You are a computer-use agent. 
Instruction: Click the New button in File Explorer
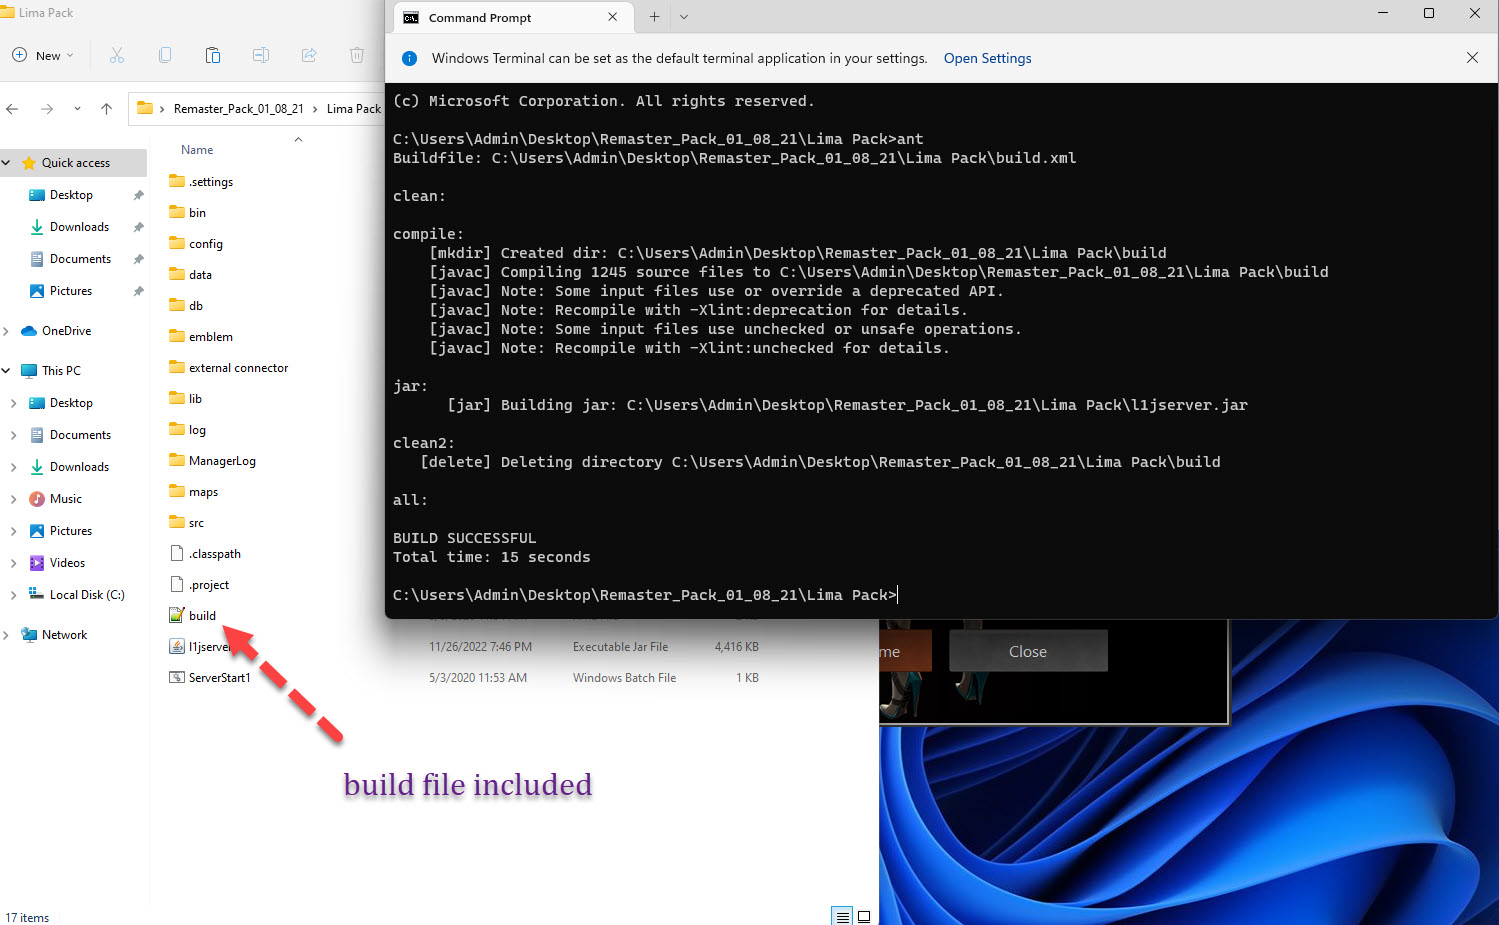click(x=42, y=56)
